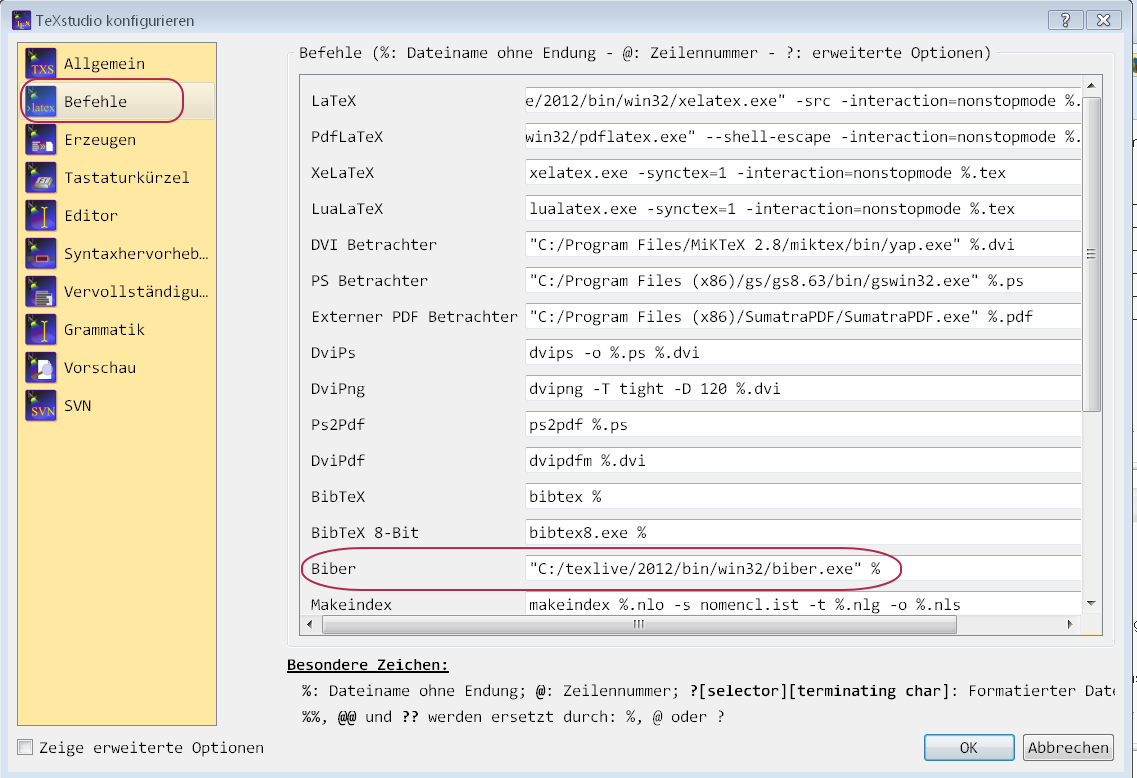Select the Syntaxhervorhebung icon
This screenshot has height=778, width=1137.
41,253
